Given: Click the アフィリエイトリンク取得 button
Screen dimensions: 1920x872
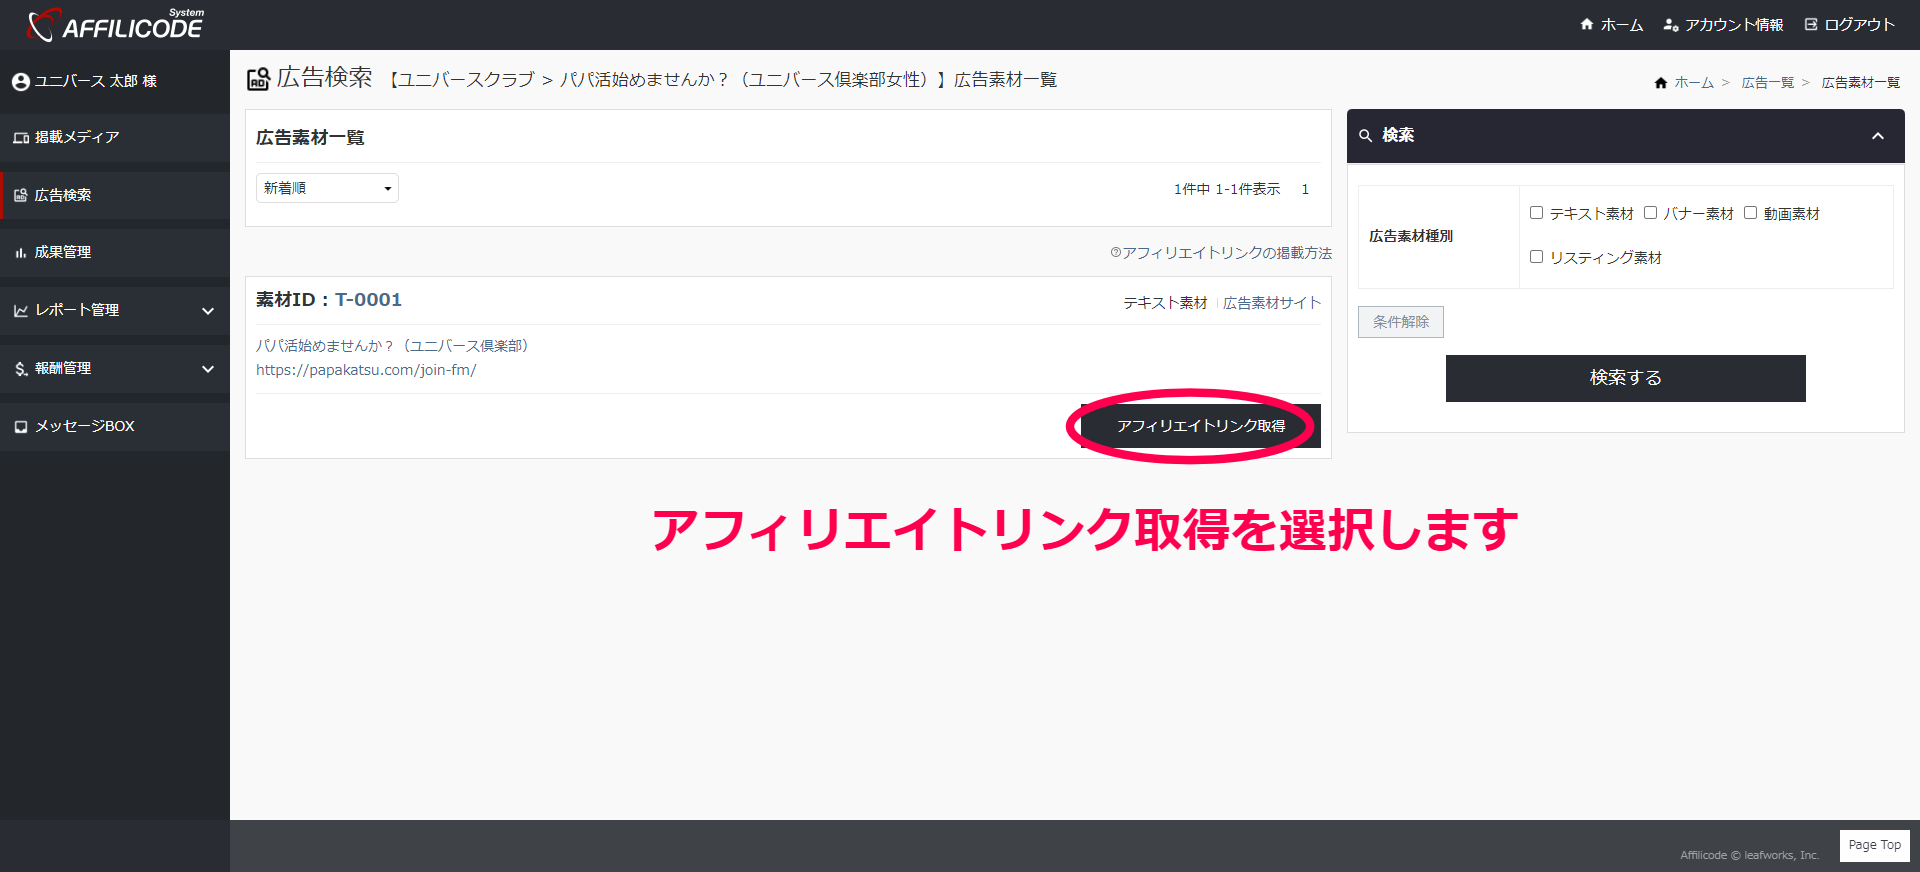Looking at the screenshot, I should 1201,426.
